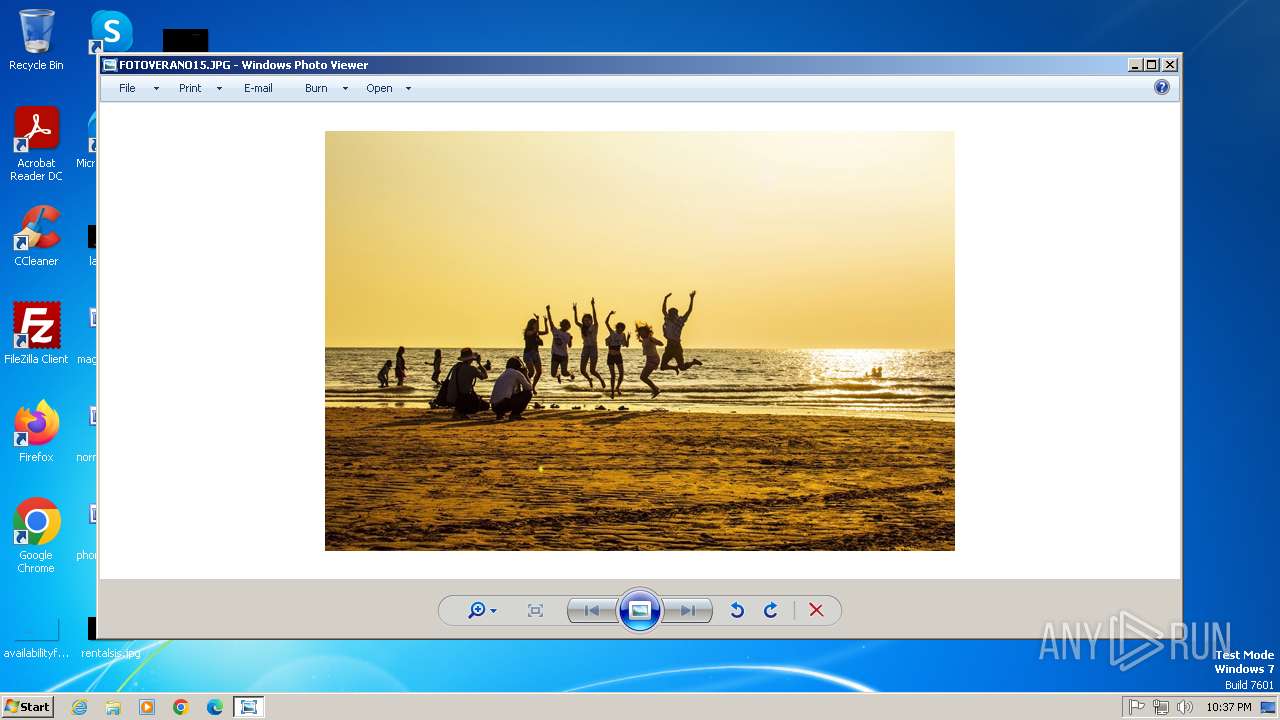
Task: Select the Firefox desktop shortcut
Action: (x=36, y=431)
